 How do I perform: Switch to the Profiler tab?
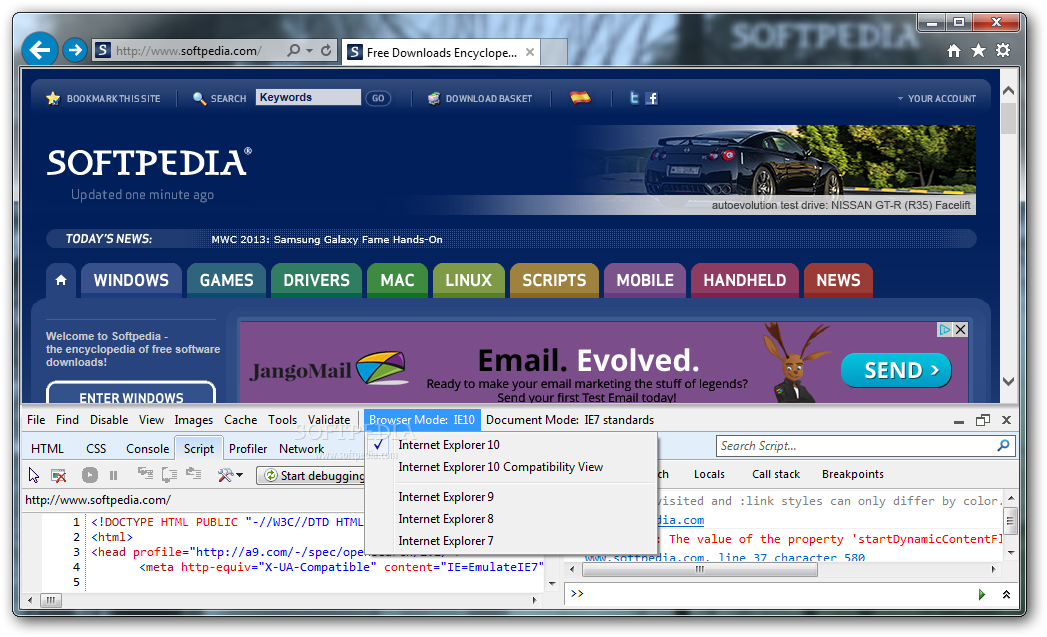coord(248,449)
